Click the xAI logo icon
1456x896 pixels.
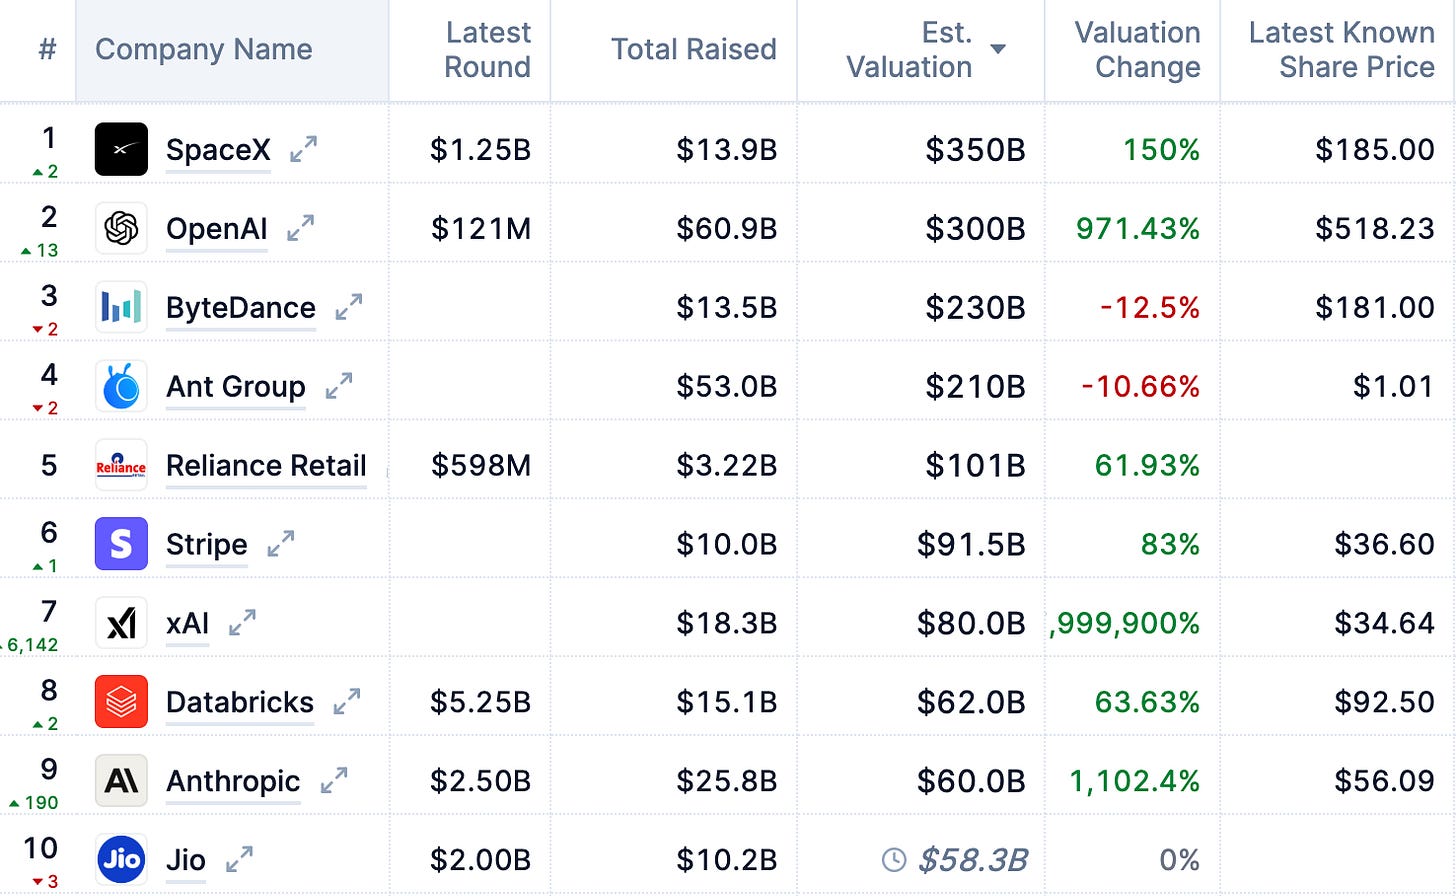(x=121, y=623)
